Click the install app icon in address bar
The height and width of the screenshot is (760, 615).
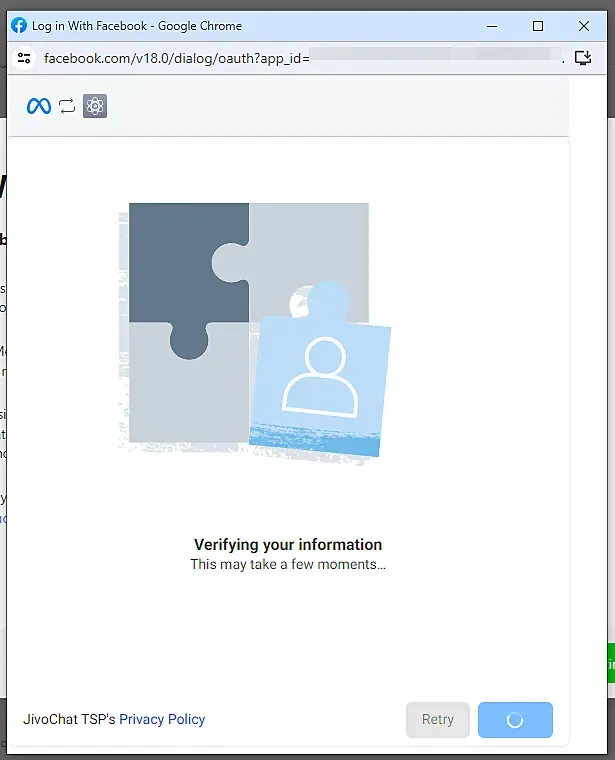(x=583, y=58)
